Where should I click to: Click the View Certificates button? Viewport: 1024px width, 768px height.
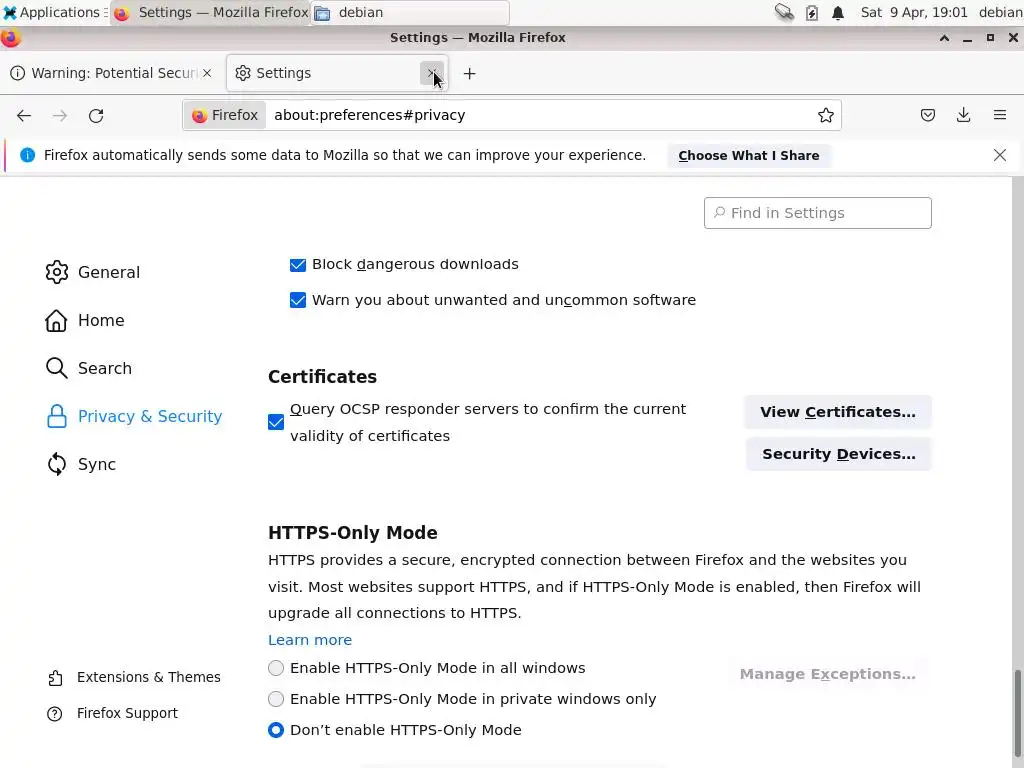pyautogui.click(x=837, y=412)
